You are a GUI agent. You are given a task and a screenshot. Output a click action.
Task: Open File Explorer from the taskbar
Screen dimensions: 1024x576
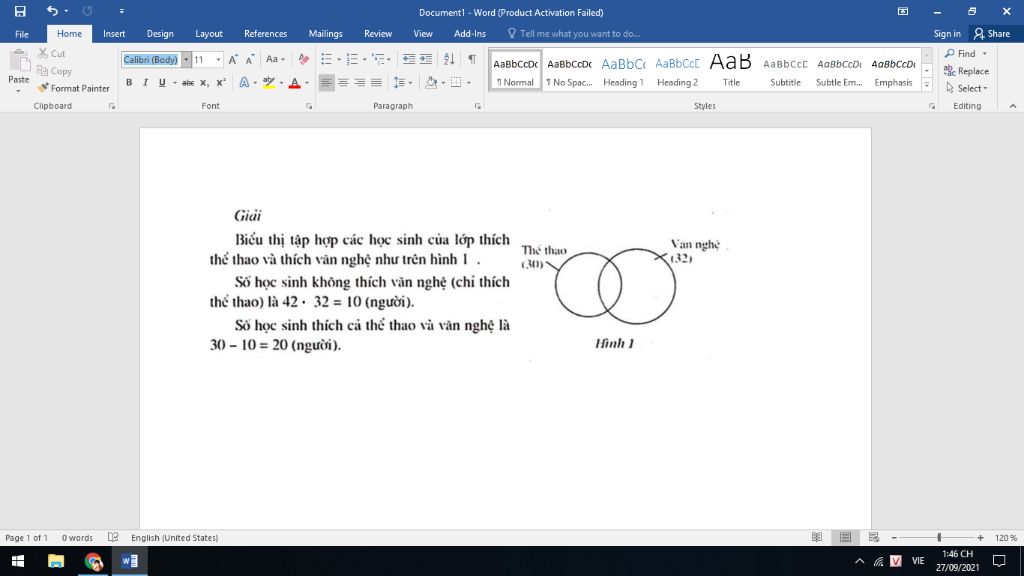coord(56,561)
